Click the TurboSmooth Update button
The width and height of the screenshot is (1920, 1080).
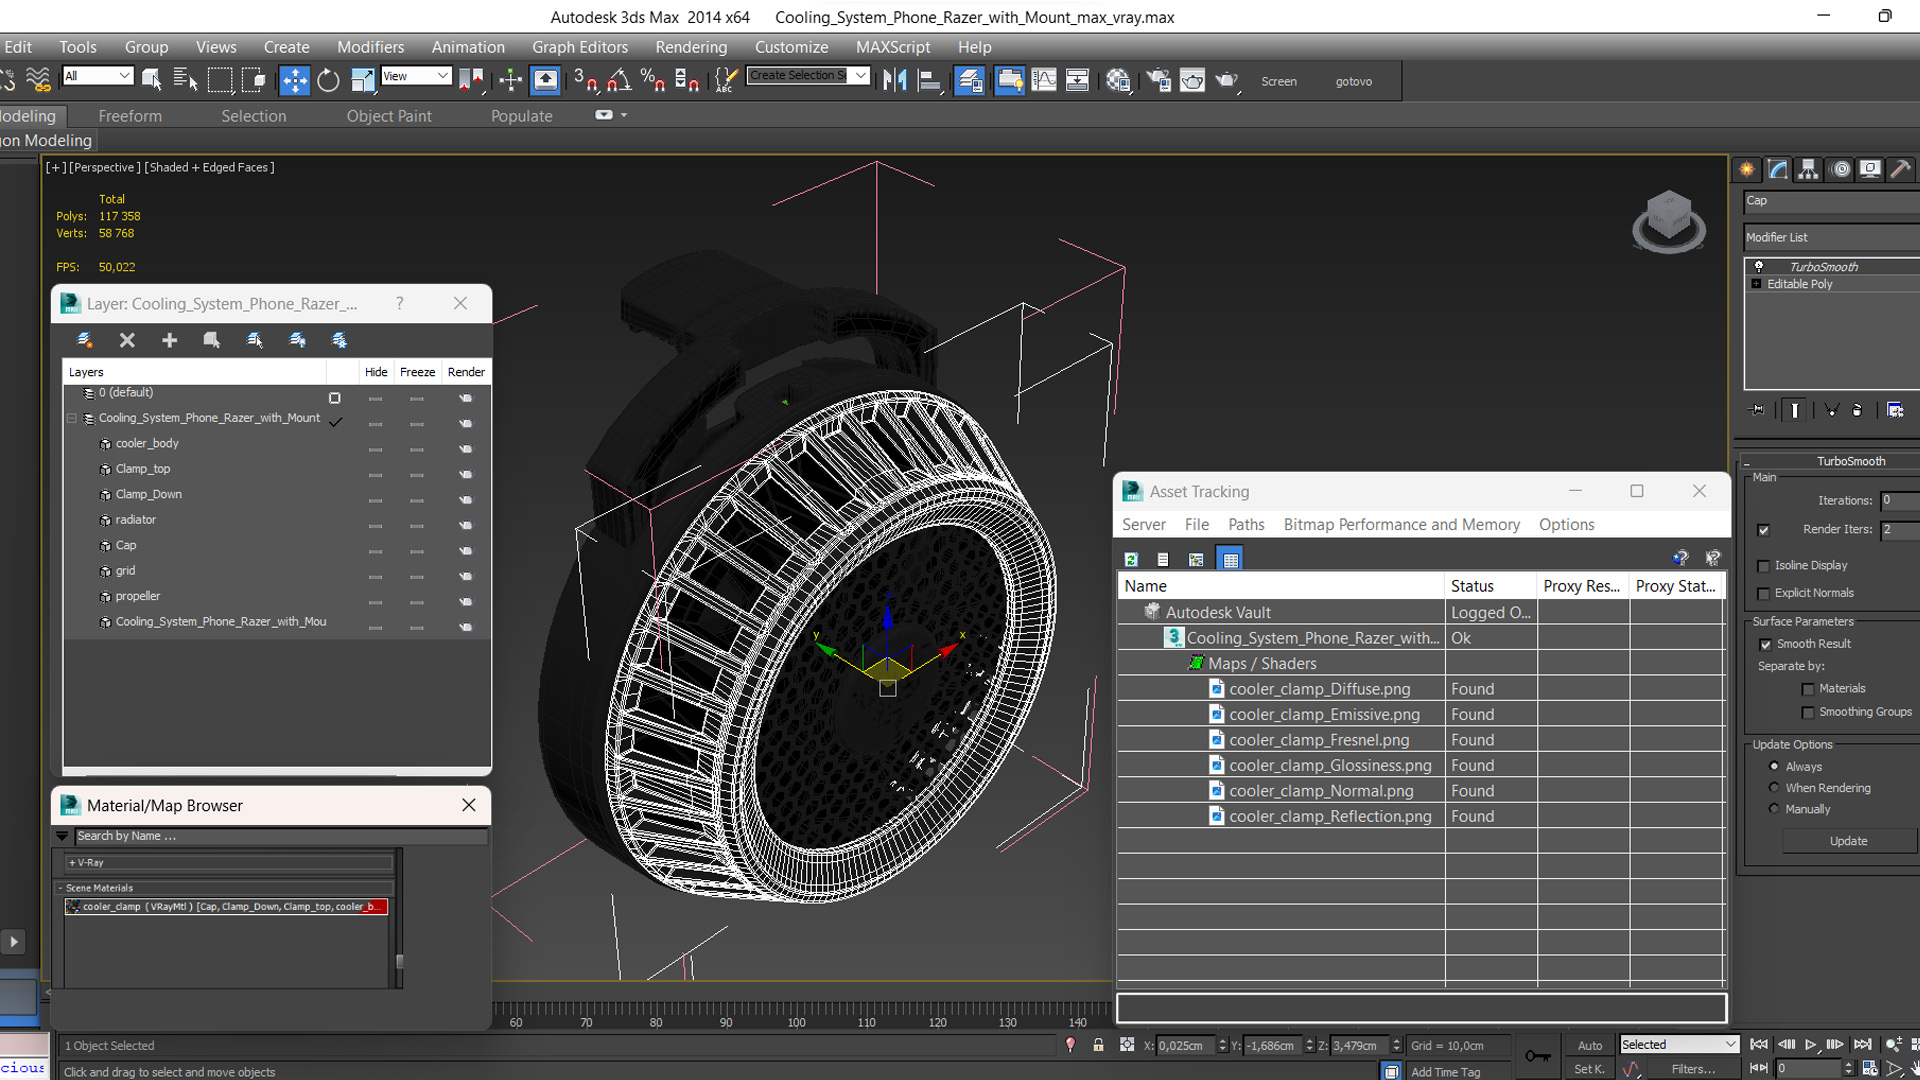1848,841
